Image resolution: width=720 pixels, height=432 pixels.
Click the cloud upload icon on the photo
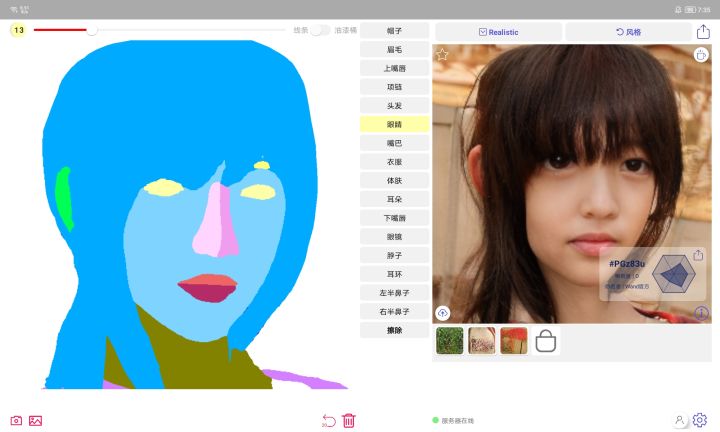(443, 313)
